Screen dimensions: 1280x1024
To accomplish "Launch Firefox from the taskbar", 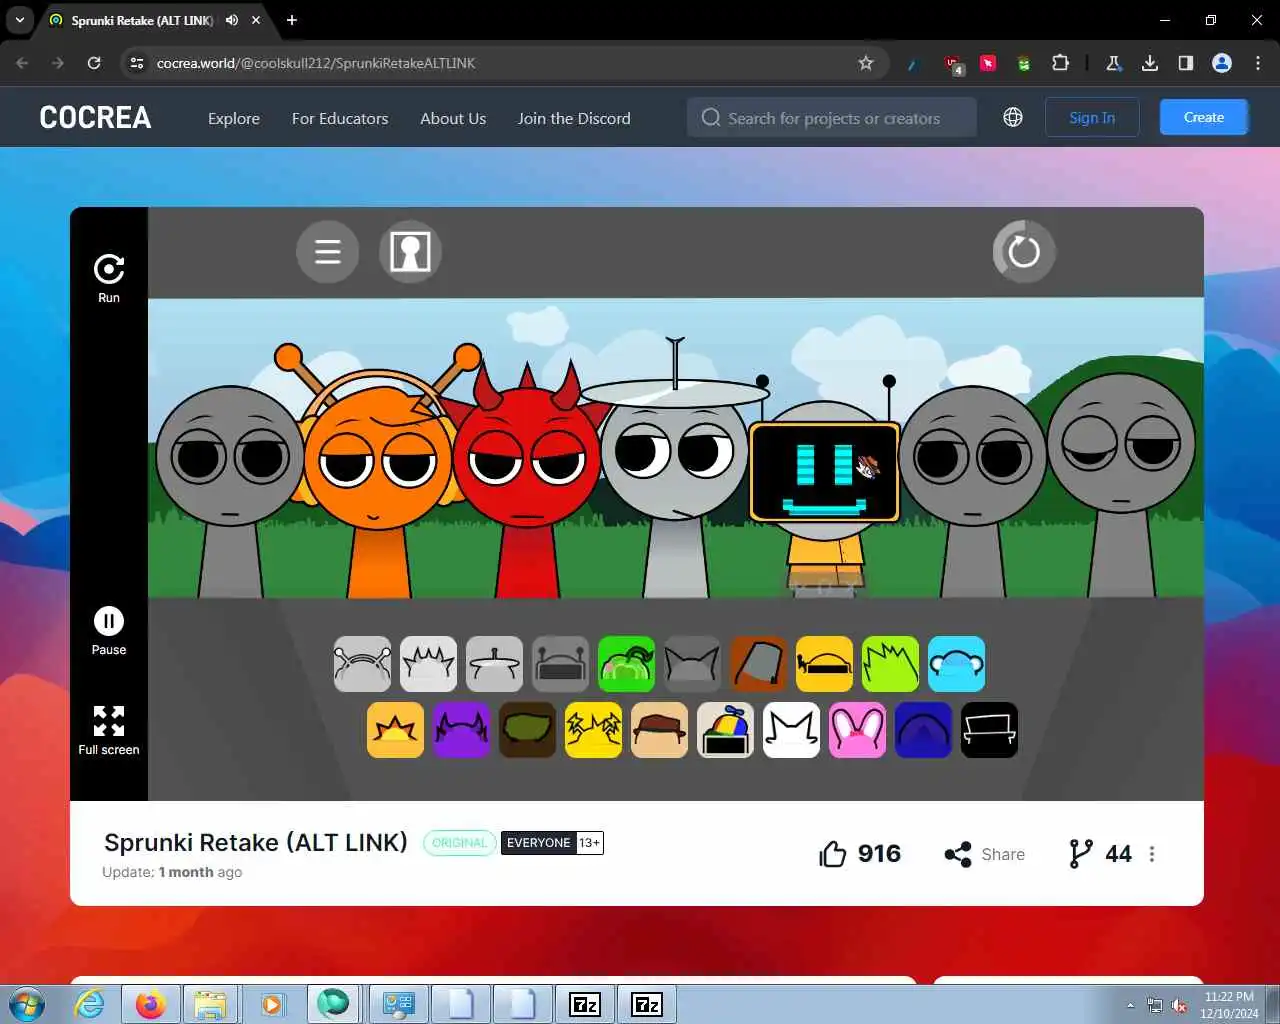I will click(151, 1004).
